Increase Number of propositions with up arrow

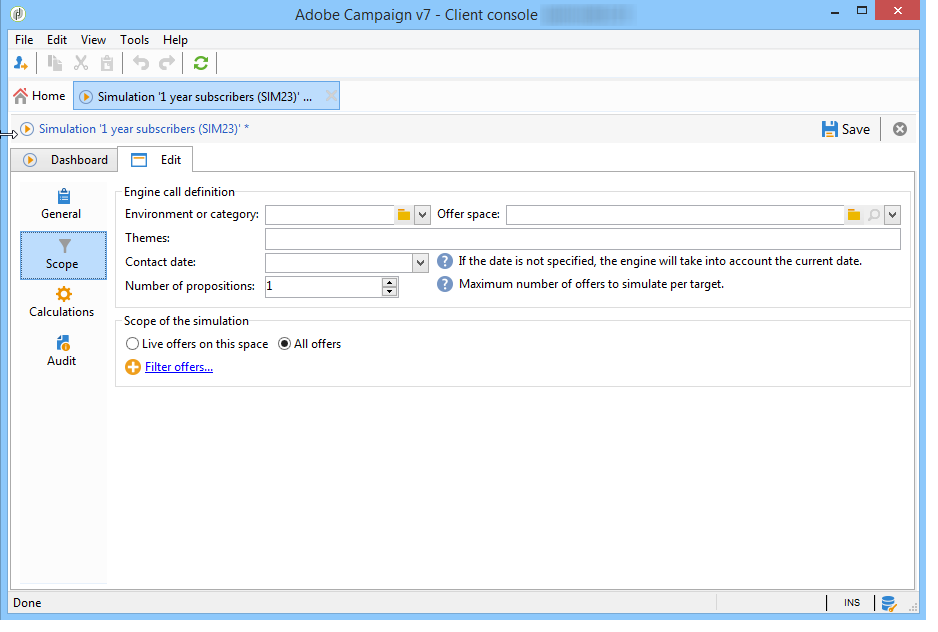click(x=389, y=282)
